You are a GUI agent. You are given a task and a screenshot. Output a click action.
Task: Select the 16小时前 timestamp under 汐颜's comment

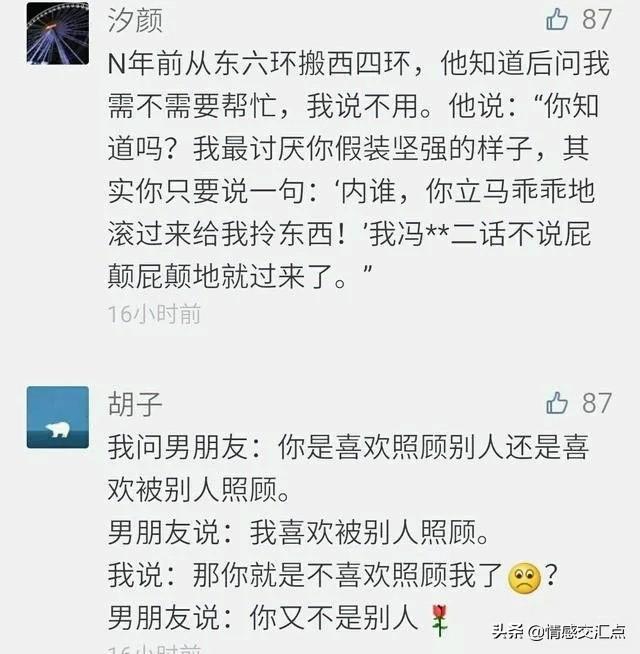click(x=154, y=314)
